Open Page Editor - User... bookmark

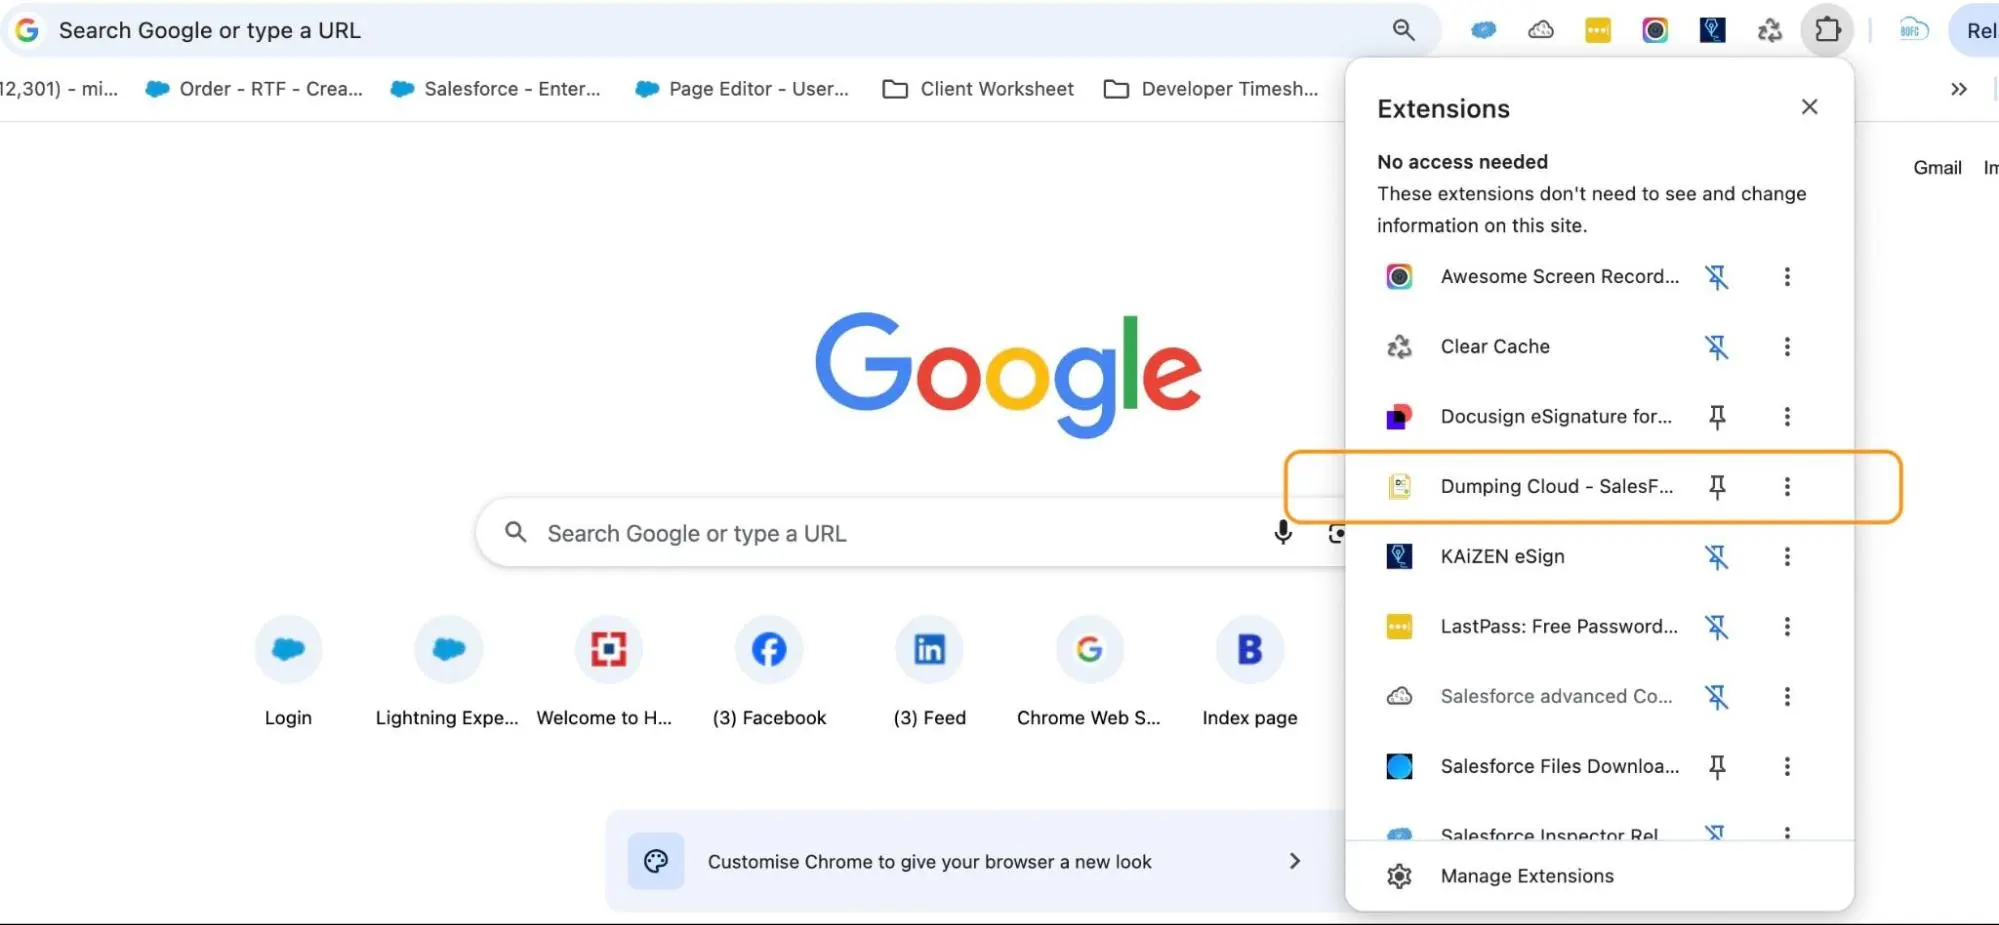742,89
